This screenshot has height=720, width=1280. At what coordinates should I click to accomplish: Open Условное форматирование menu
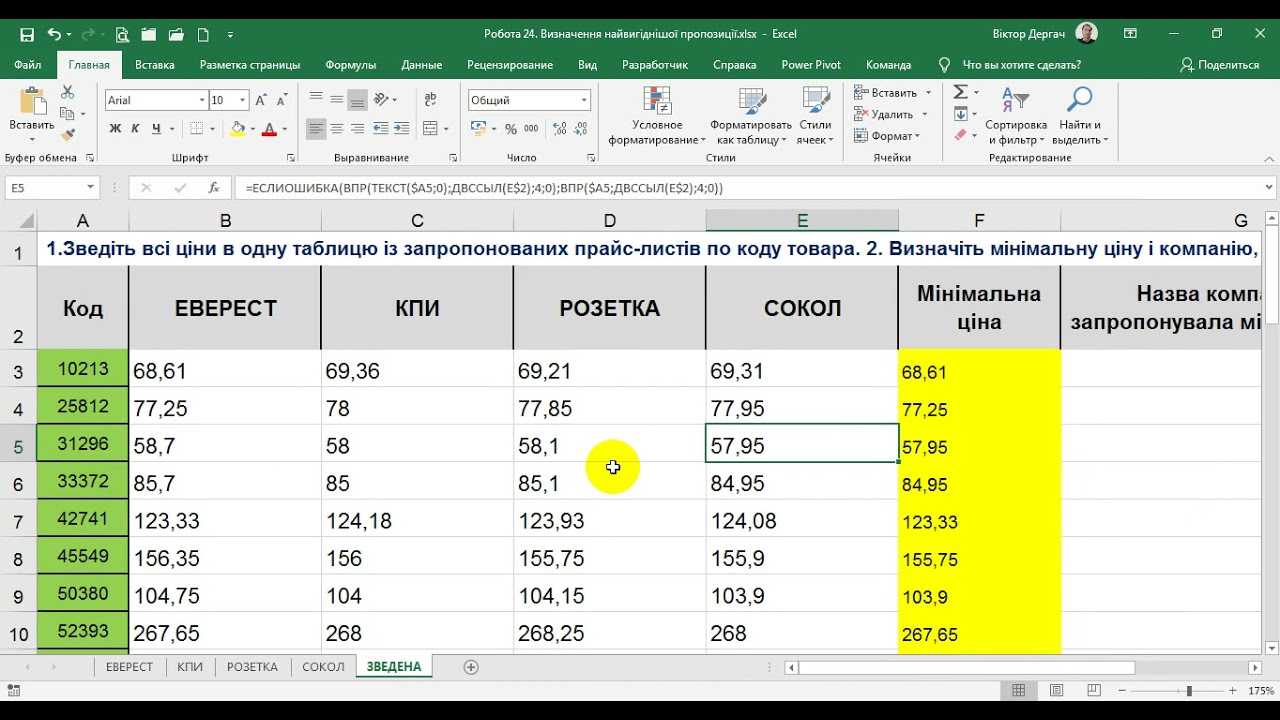click(658, 117)
